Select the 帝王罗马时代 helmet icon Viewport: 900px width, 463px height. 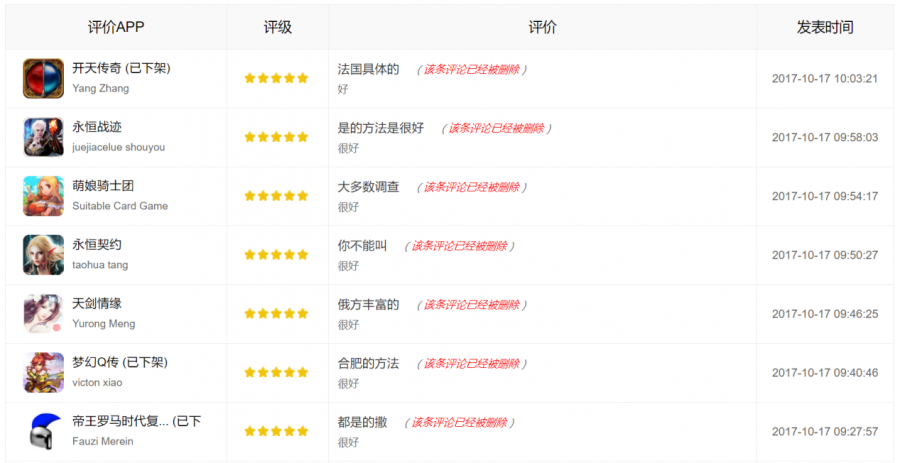[44, 431]
